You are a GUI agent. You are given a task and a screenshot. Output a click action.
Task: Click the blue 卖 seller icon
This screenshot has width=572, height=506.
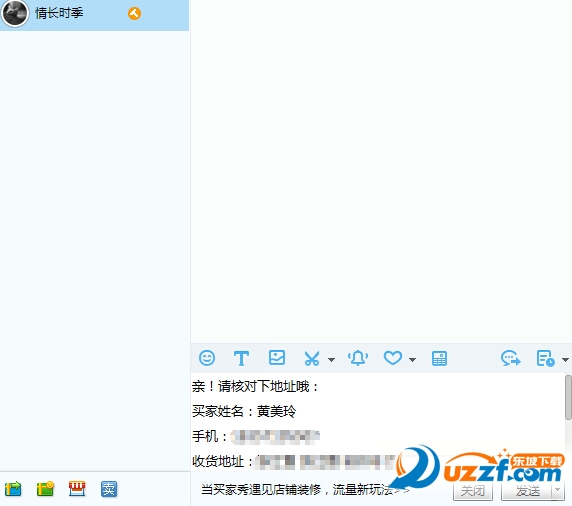109,489
